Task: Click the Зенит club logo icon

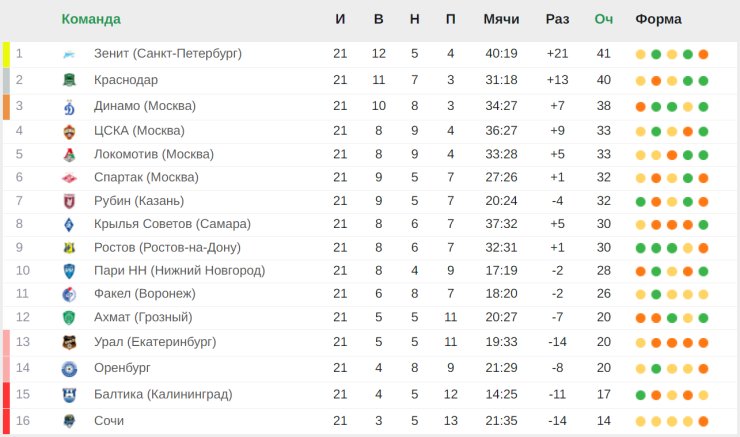Action: pyautogui.click(x=69, y=54)
